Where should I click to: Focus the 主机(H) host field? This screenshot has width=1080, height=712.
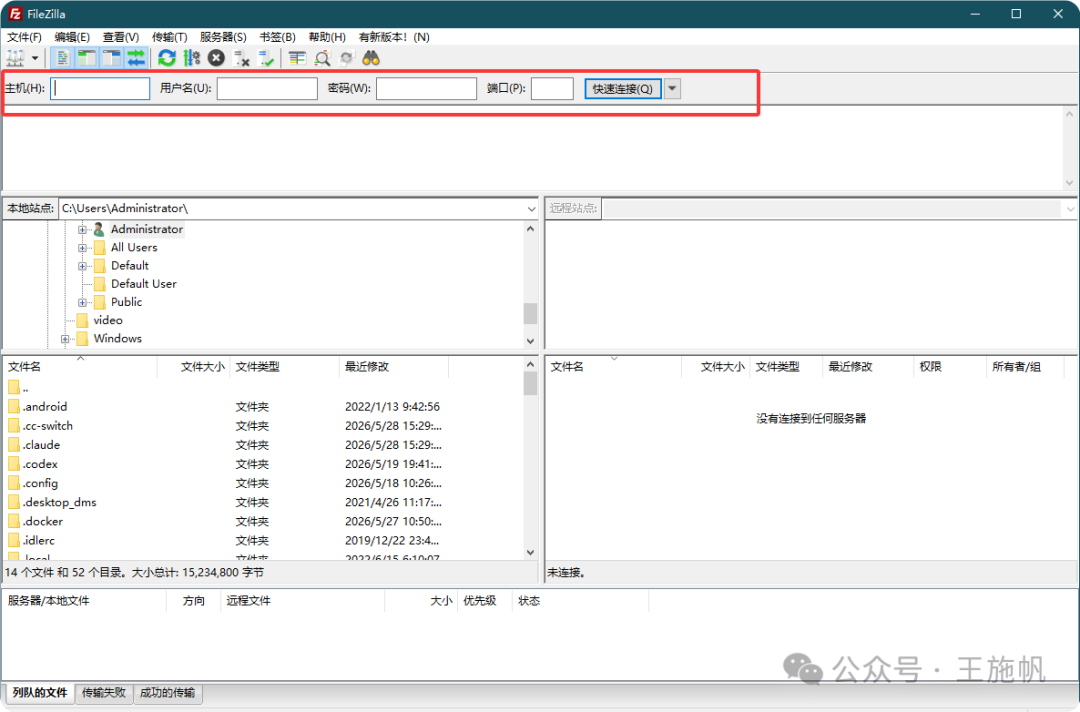[x=100, y=88]
